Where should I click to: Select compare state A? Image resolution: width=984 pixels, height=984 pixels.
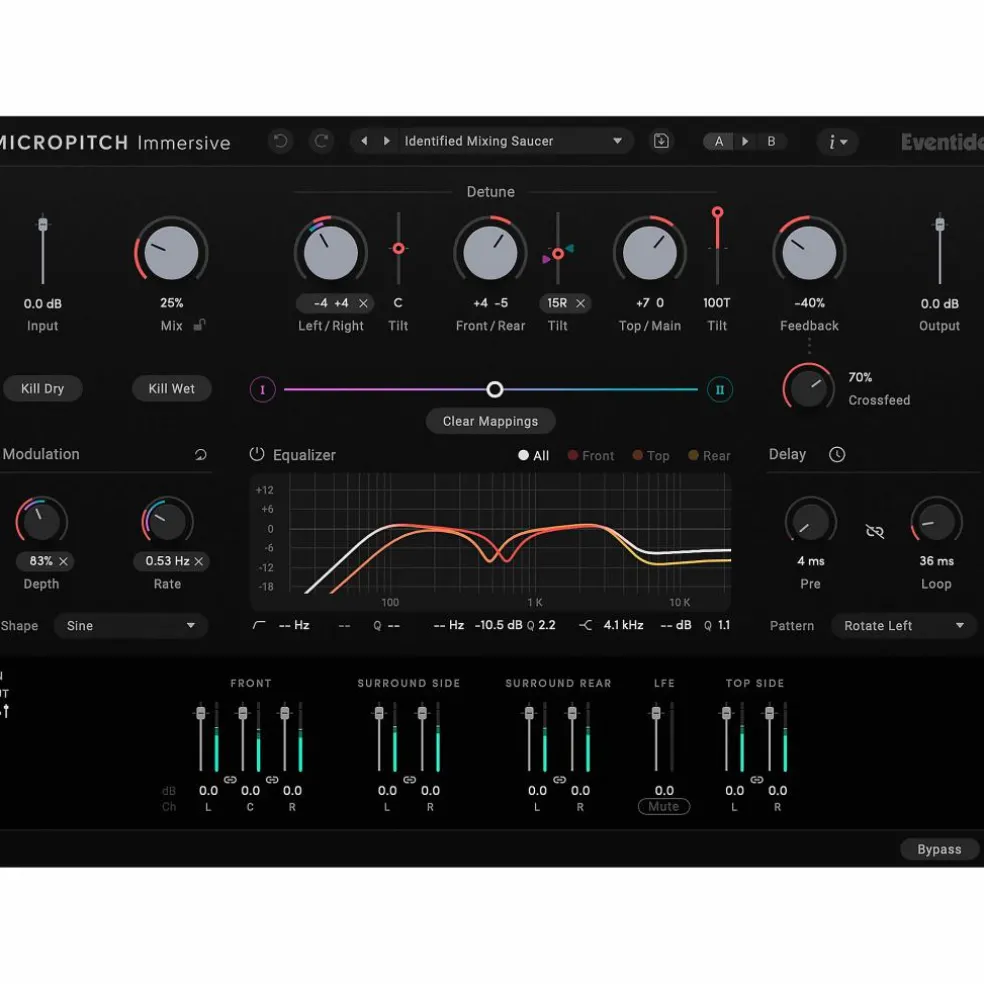[719, 141]
